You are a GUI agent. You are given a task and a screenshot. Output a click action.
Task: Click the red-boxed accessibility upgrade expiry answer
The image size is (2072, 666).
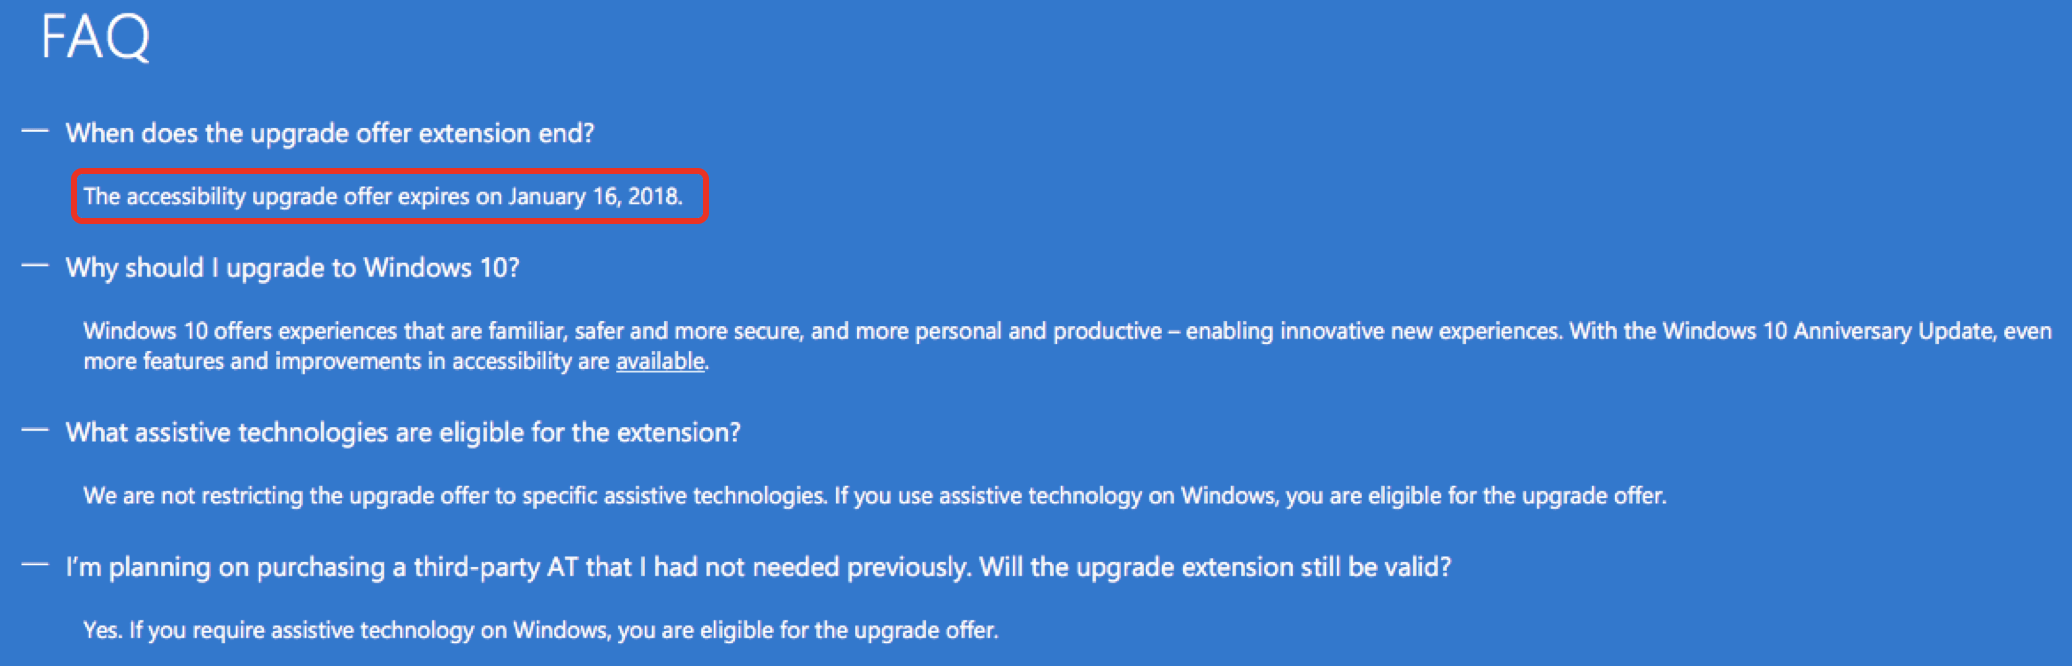(390, 196)
